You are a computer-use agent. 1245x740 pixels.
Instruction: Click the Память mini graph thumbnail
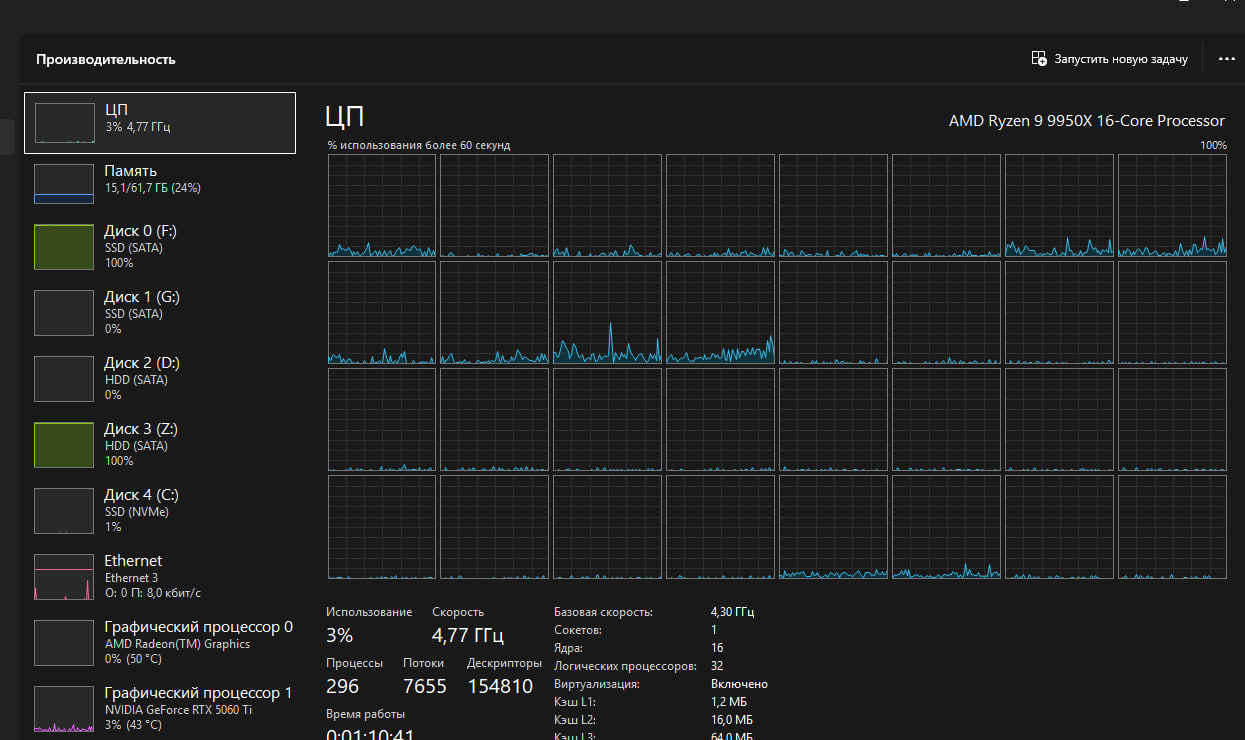(x=64, y=184)
